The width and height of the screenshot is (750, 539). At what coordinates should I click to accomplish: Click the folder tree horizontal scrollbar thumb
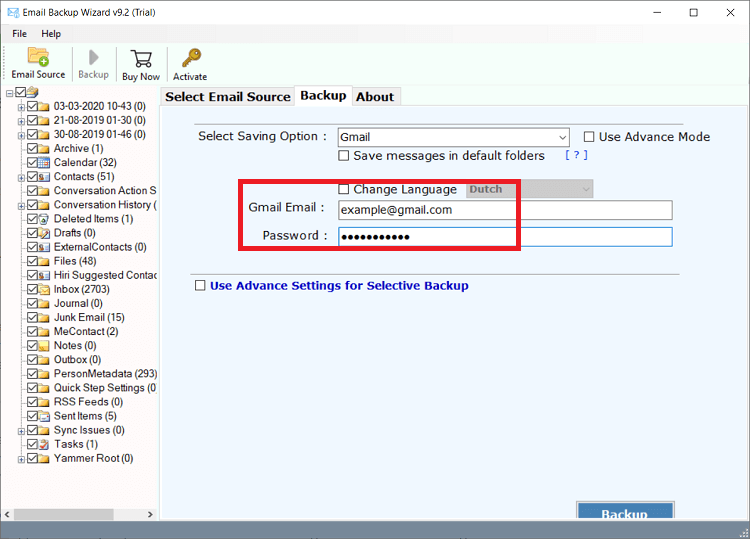64,514
